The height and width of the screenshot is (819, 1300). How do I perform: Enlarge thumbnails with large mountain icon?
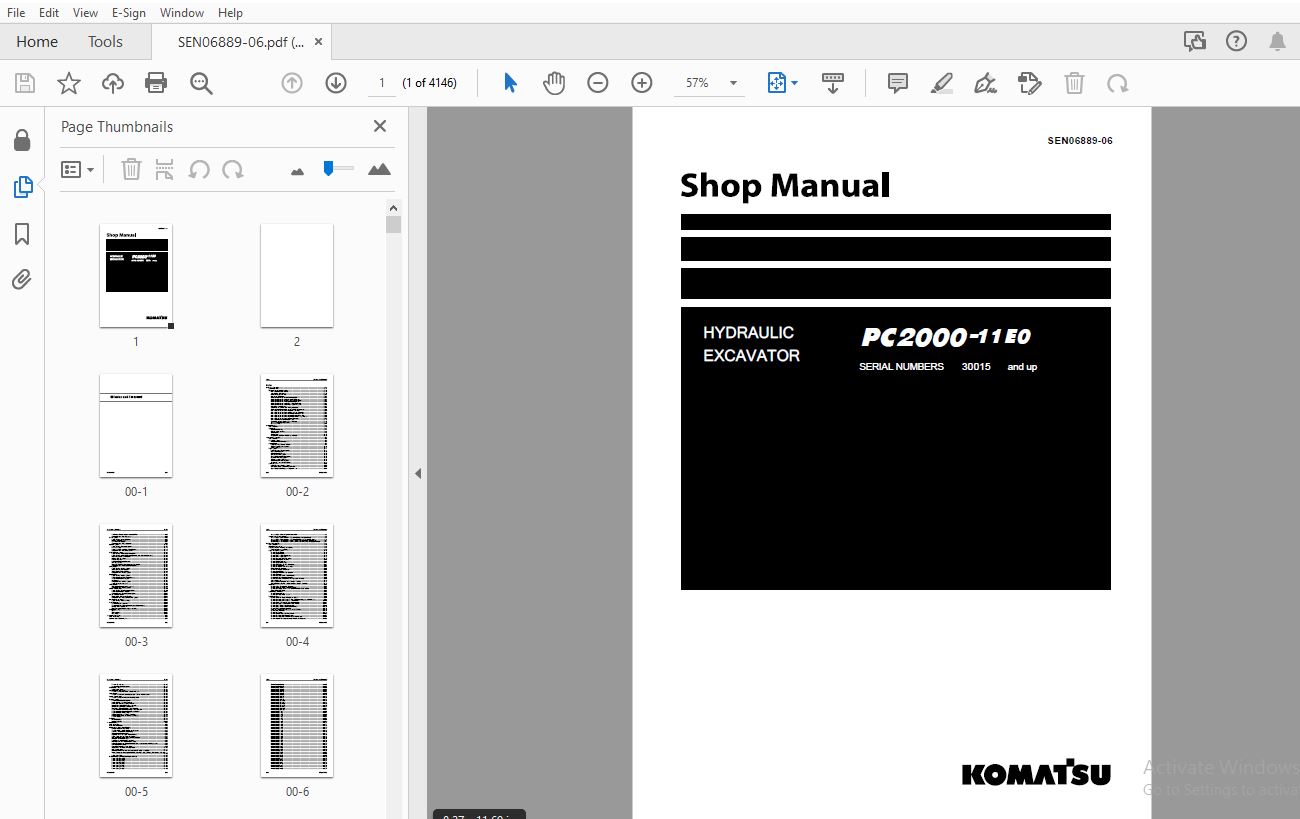tap(379, 169)
